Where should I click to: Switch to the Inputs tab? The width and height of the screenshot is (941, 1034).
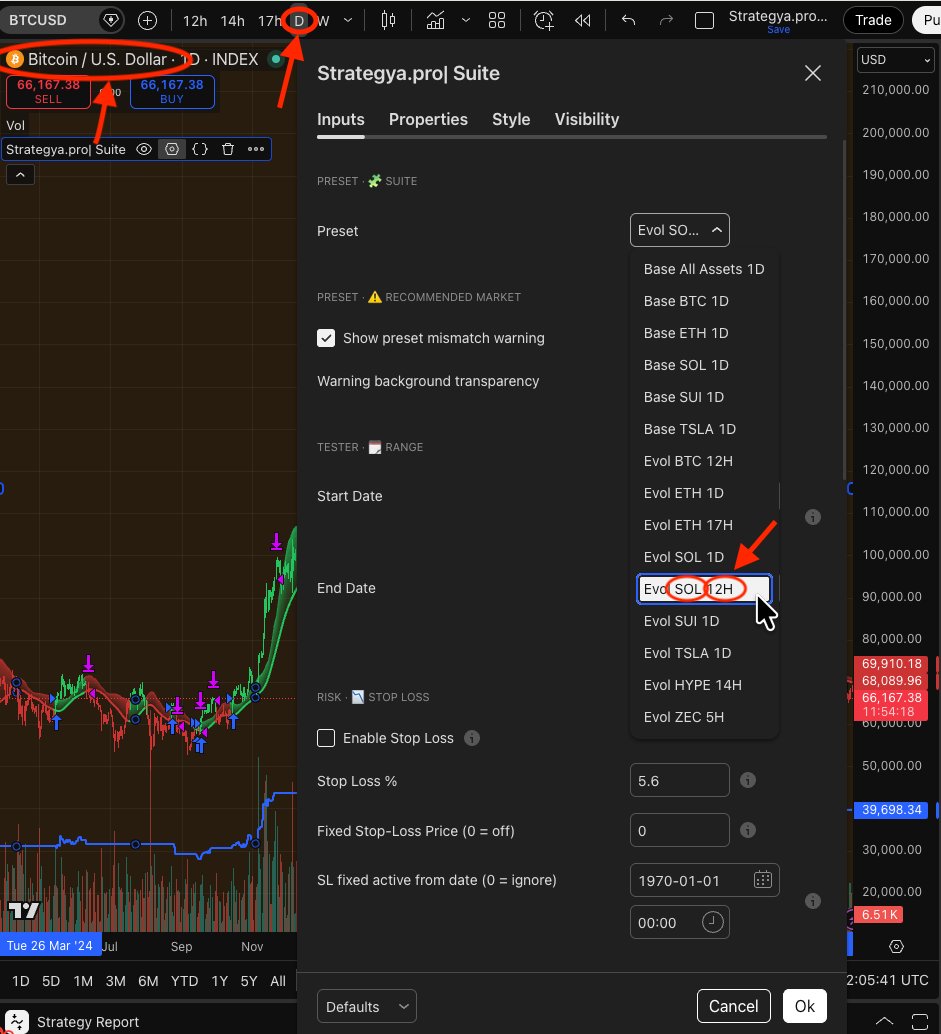pyautogui.click(x=340, y=119)
